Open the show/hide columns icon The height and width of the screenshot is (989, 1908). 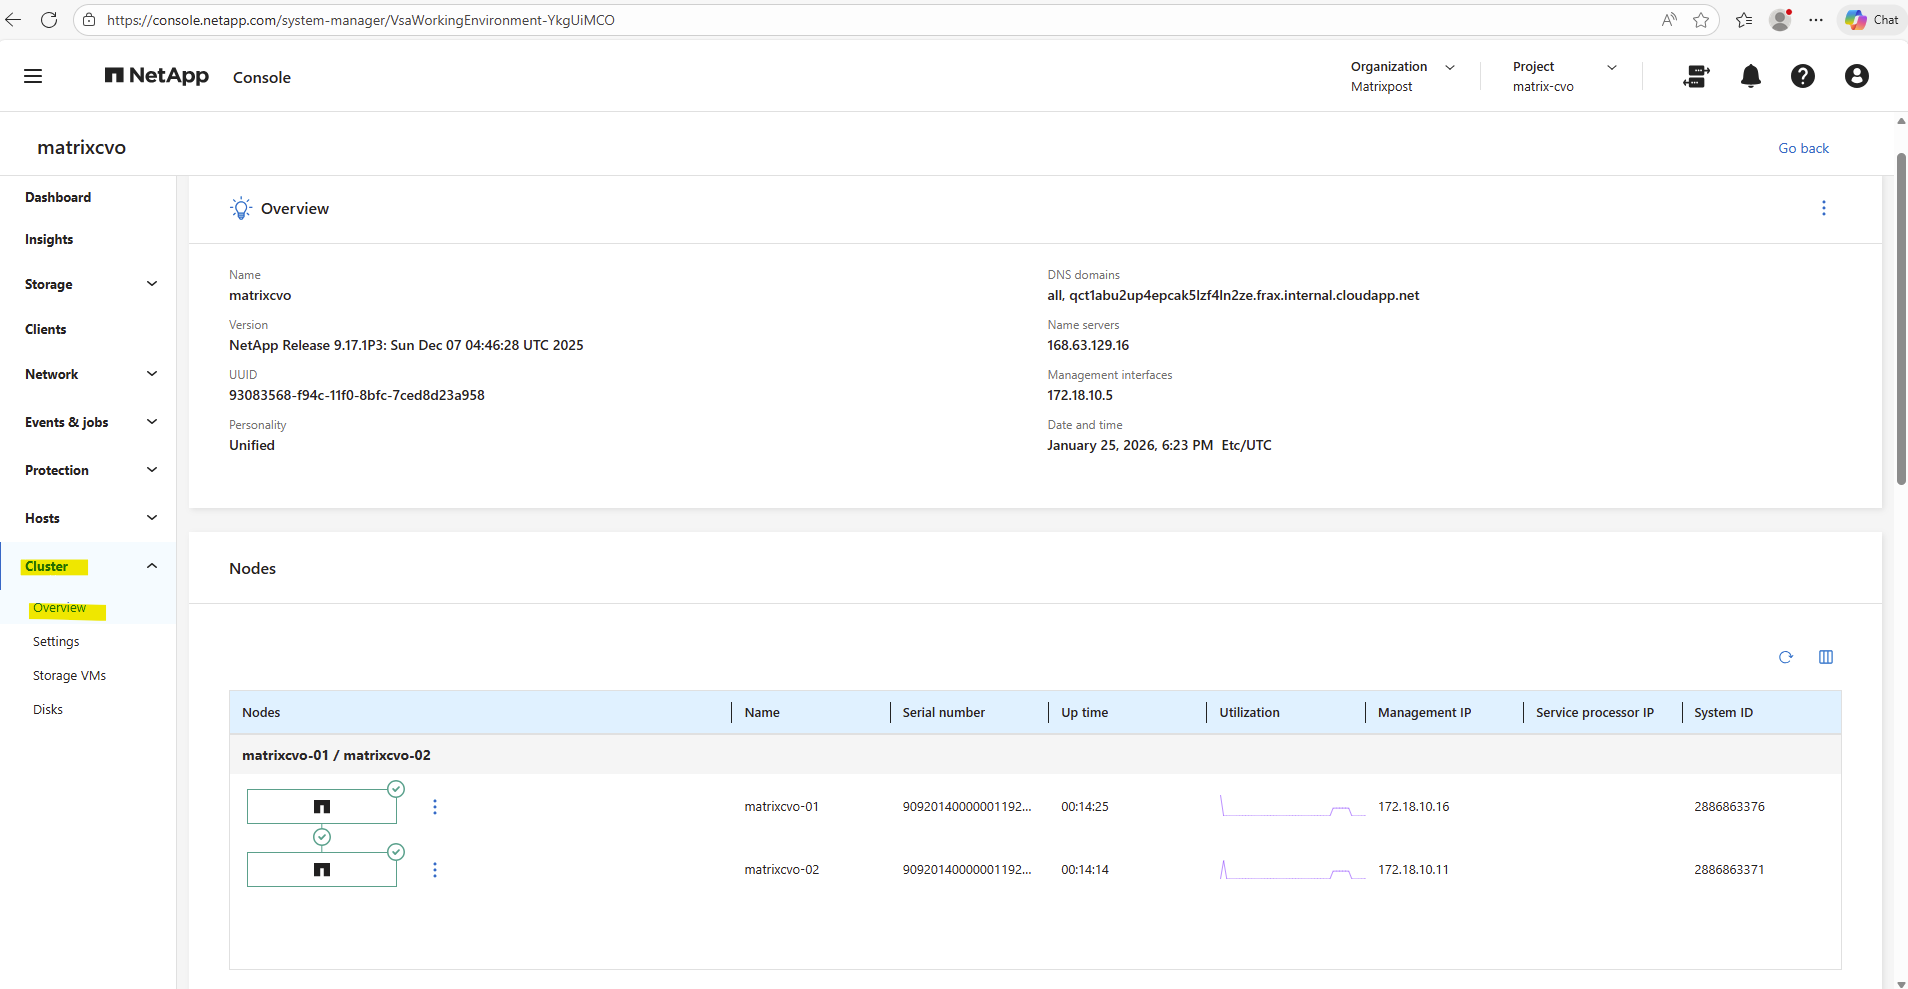(x=1825, y=657)
